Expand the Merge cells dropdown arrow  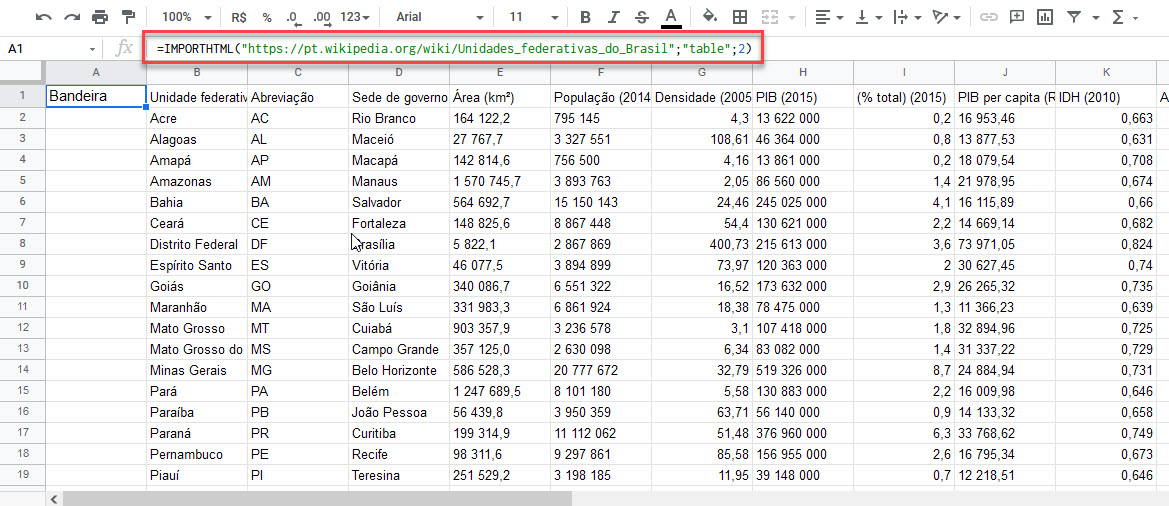(791, 17)
